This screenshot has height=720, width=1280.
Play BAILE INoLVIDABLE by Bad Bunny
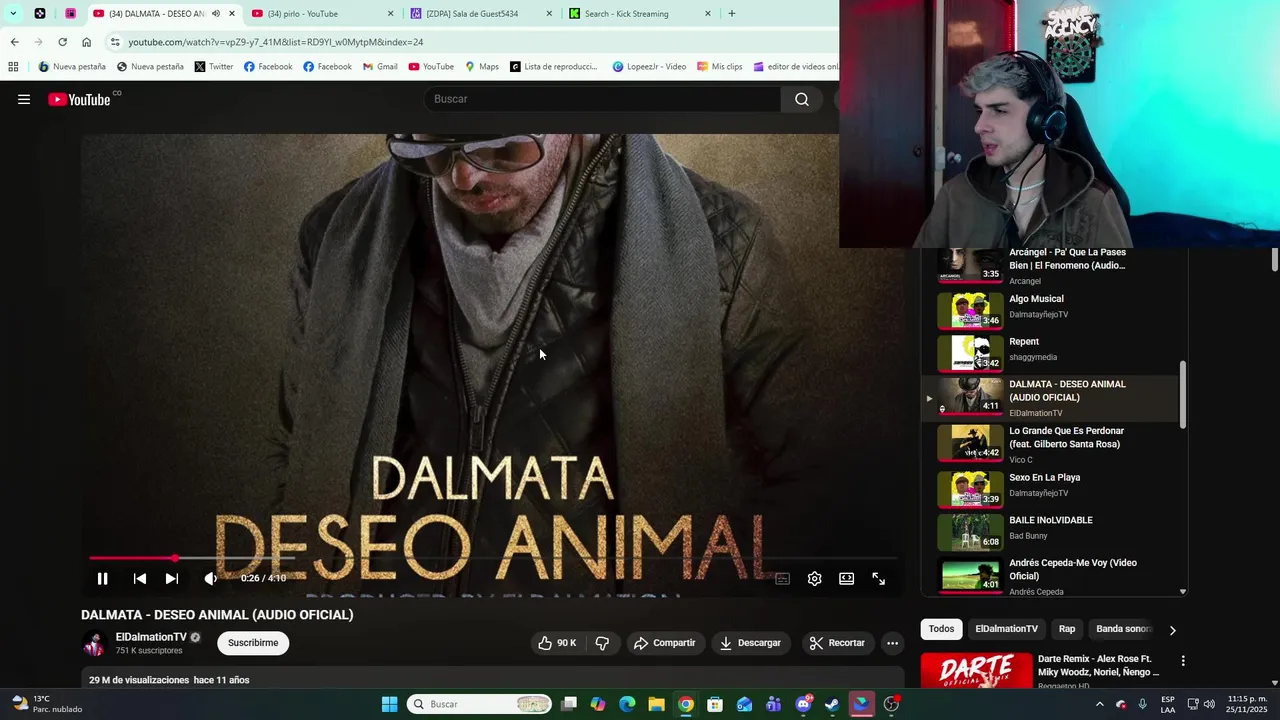[x=1050, y=531]
